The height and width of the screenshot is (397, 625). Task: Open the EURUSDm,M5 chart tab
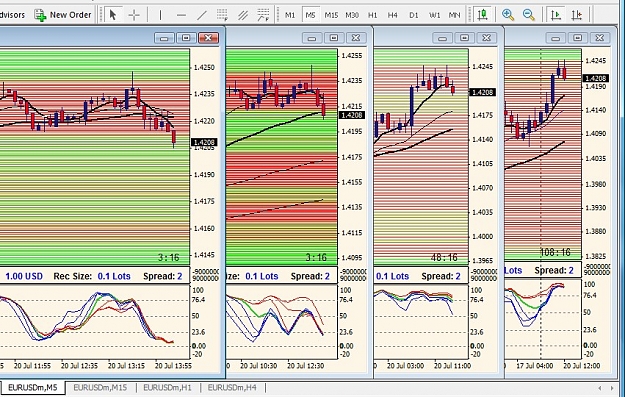pyautogui.click(x=33, y=387)
